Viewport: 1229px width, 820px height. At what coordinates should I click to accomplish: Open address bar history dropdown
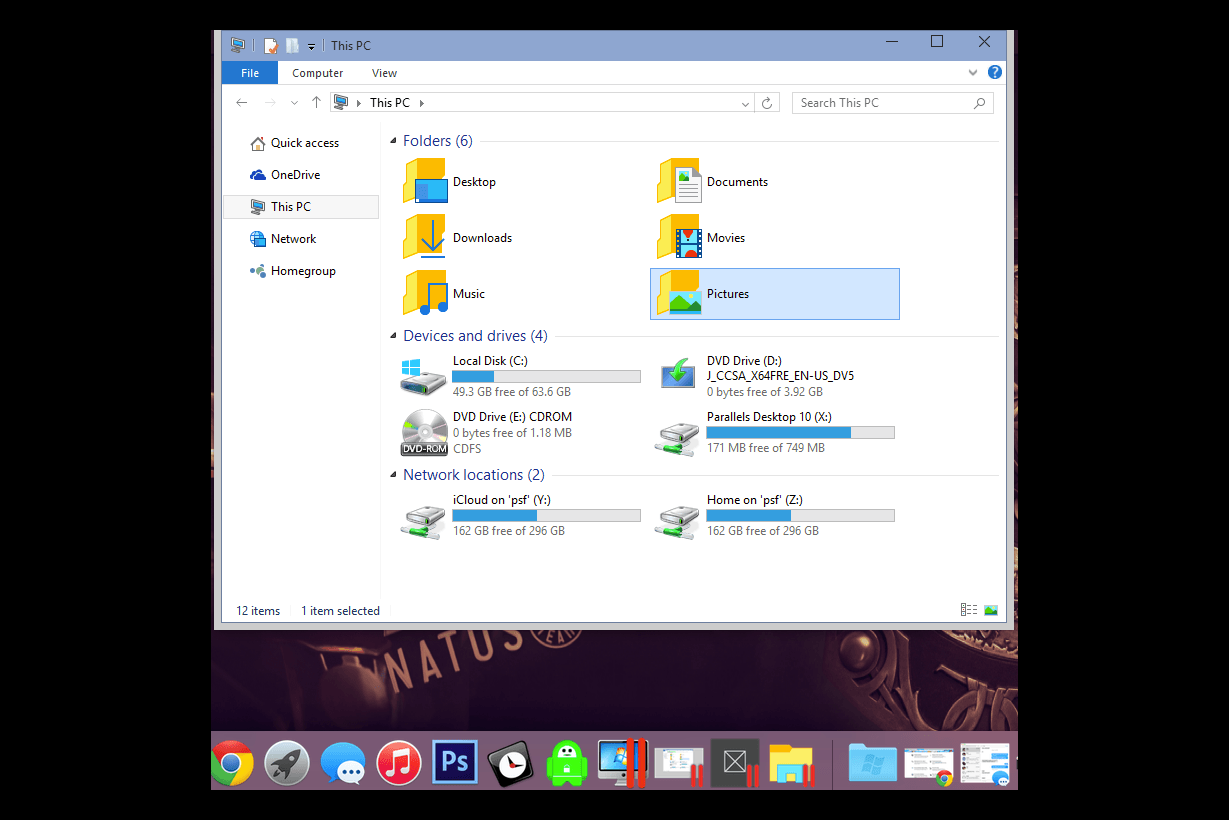coord(746,103)
